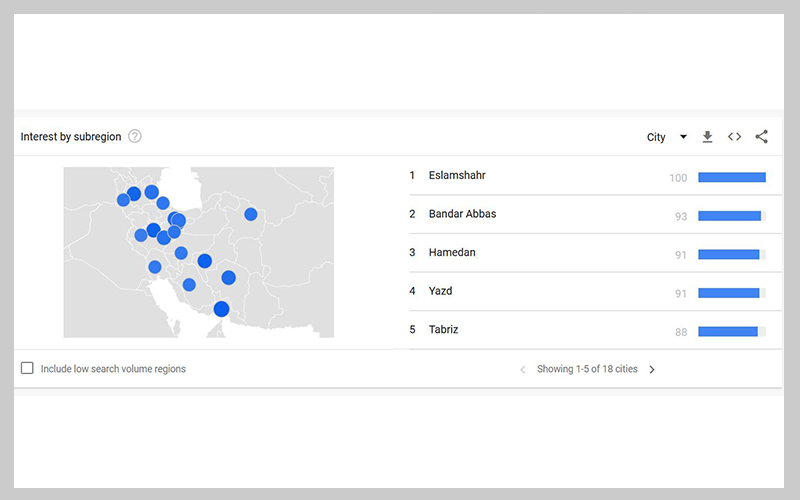The image size is (800, 500).
Task: Select Eslamshahr in the city list
Action: (x=456, y=176)
